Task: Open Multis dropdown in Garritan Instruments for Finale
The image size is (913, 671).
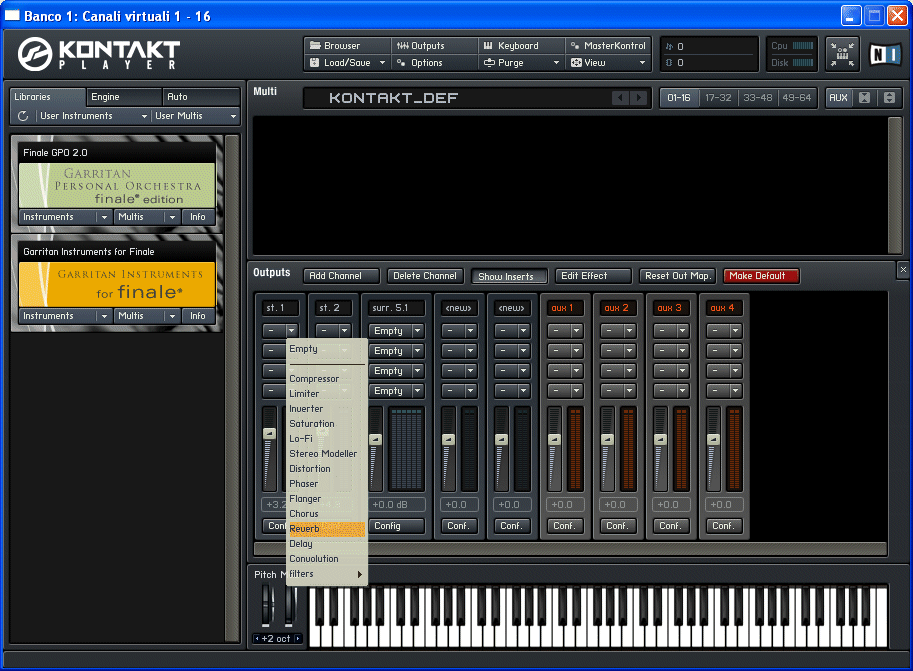Action: click(146, 316)
